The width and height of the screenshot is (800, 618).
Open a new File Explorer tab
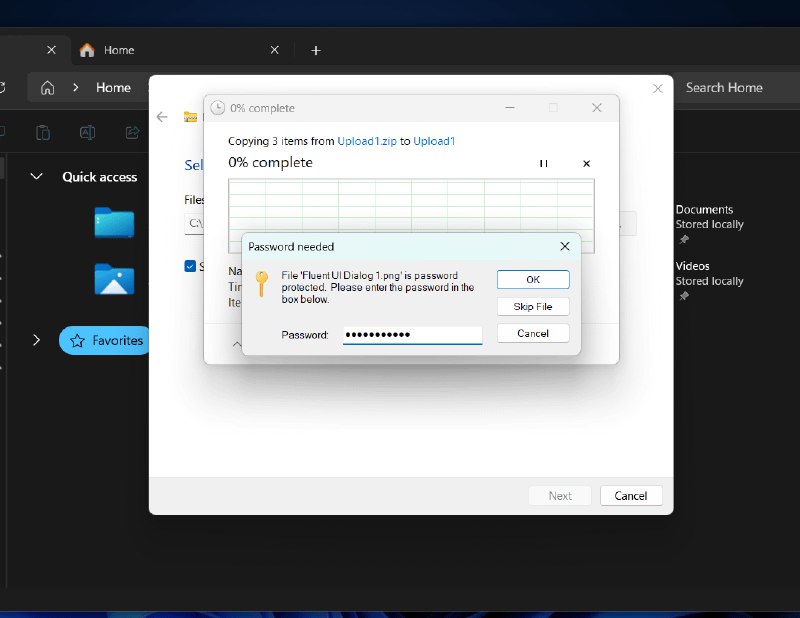click(x=316, y=51)
